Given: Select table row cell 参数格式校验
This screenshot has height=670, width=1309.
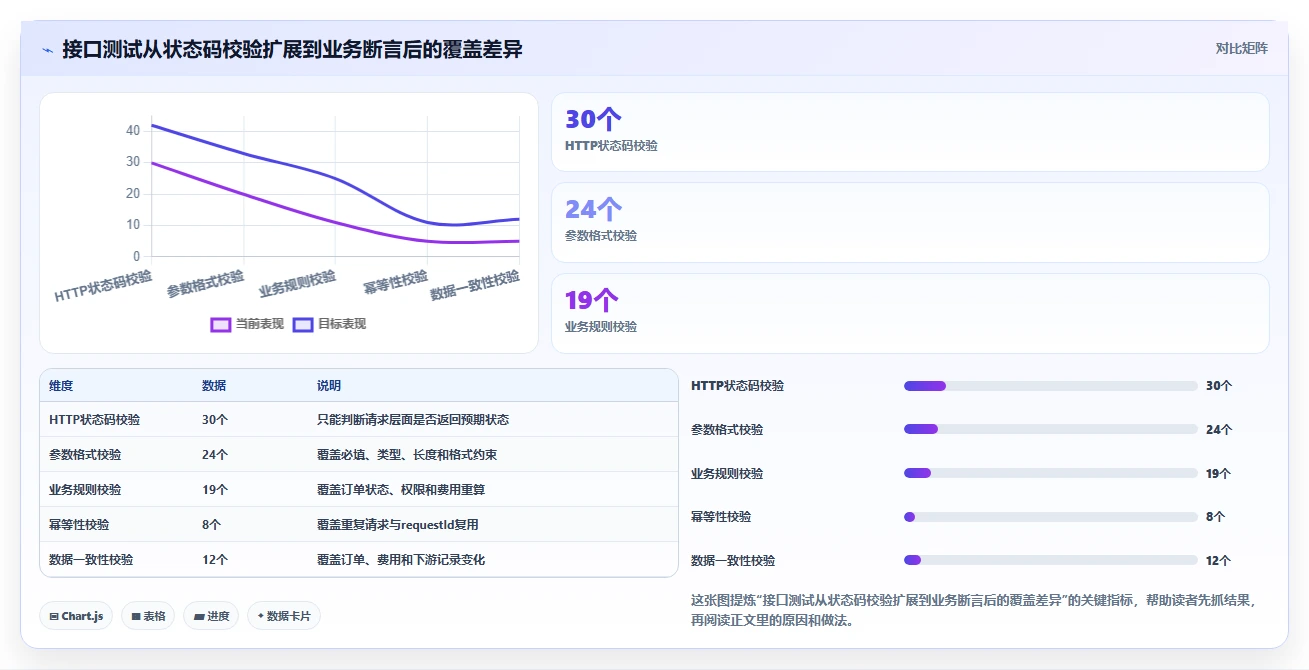Looking at the screenshot, I should point(85,455).
